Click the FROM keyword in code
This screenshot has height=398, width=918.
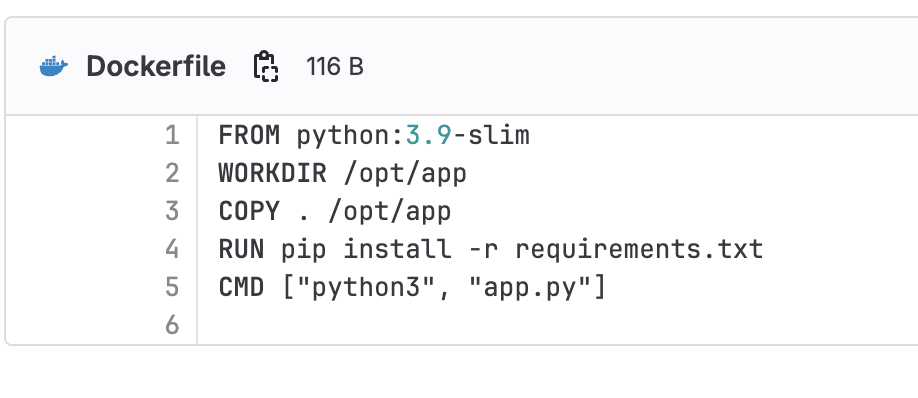(249, 136)
